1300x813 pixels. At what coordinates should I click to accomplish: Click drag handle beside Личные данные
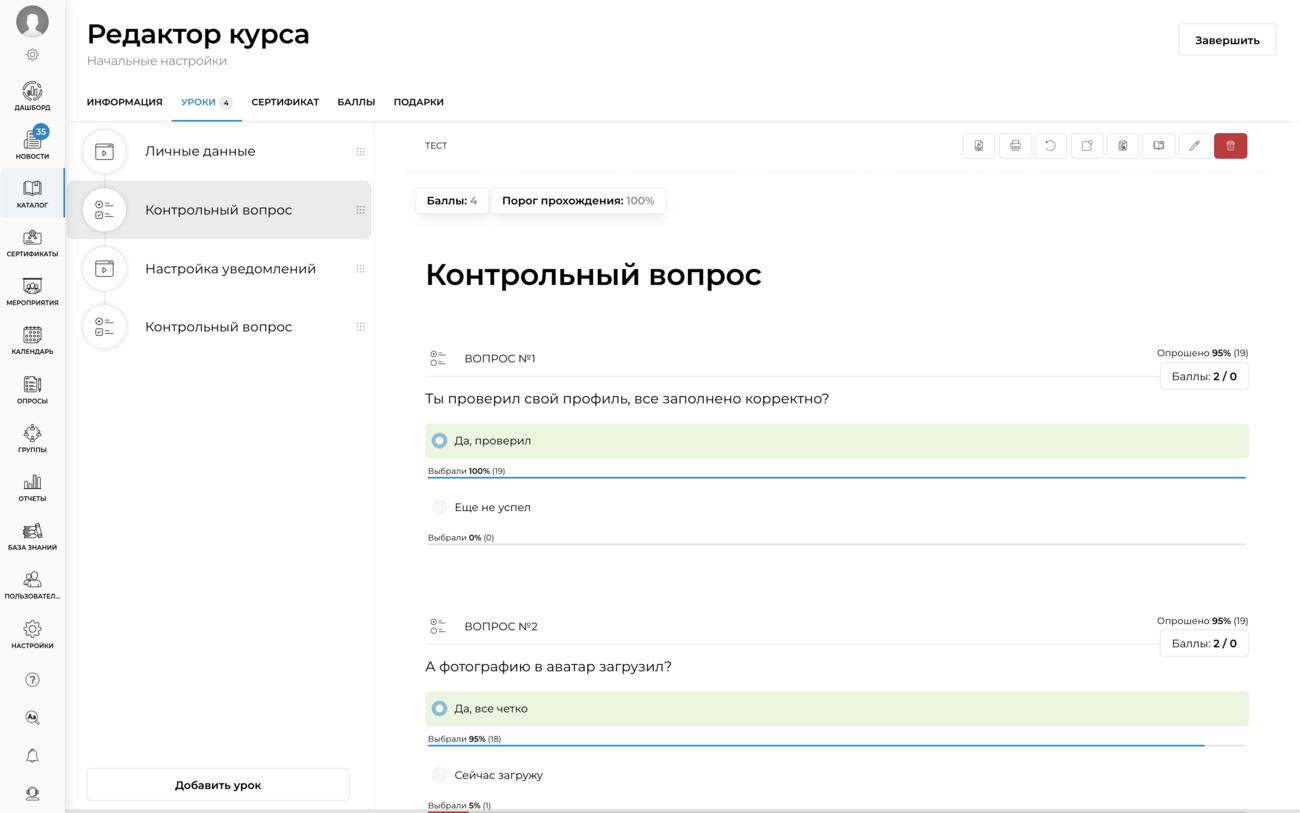360,152
